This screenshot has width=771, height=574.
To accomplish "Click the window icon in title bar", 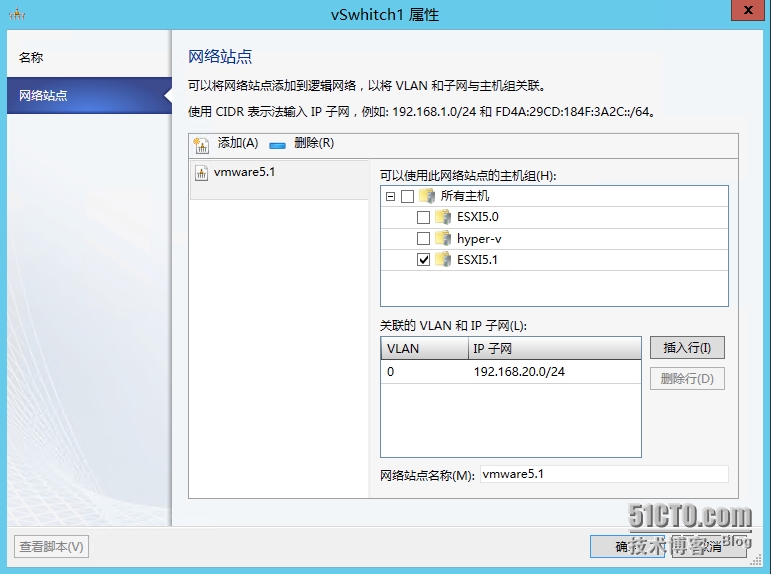I will point(17,15).
